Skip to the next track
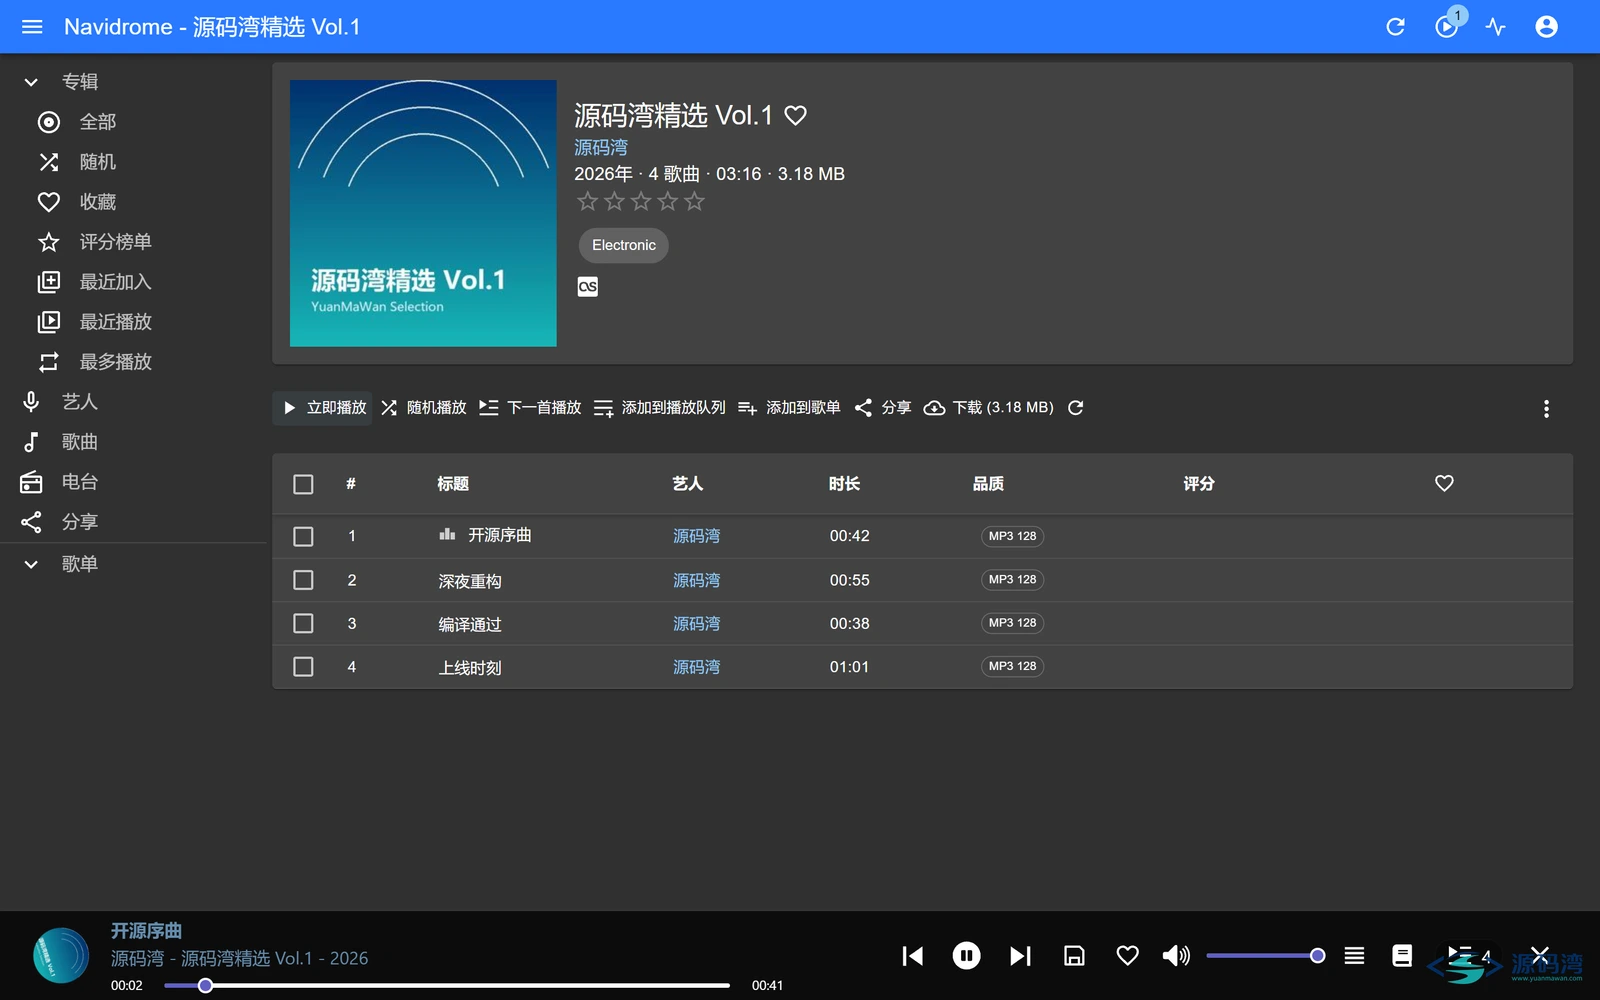 click(1020, 956)
